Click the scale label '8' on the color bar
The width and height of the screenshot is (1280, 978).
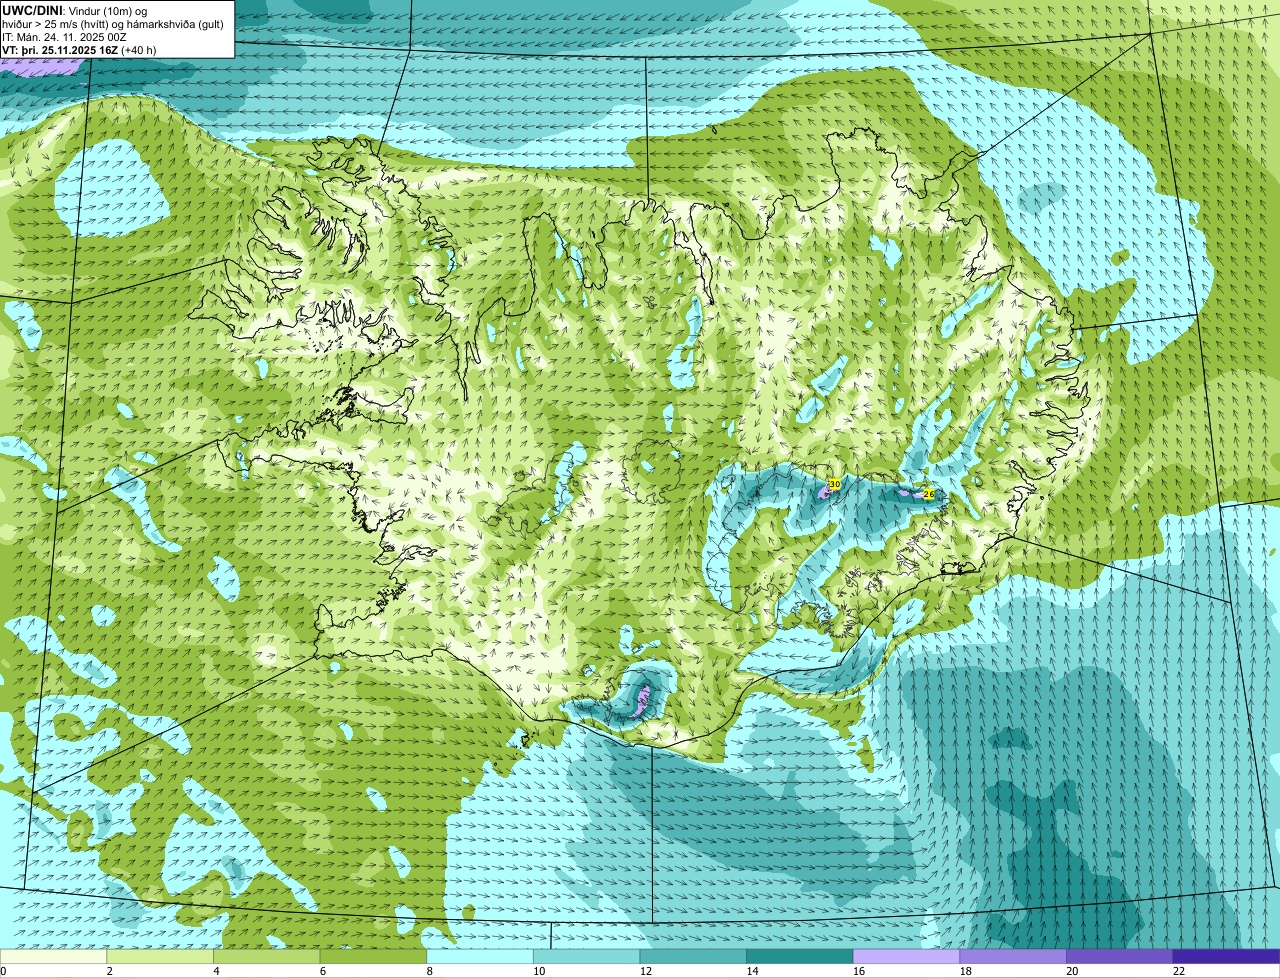tap(429, 971)
